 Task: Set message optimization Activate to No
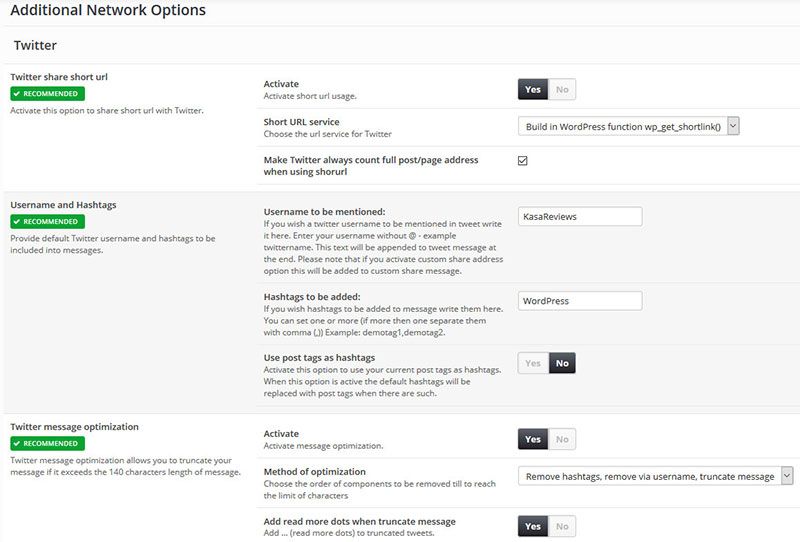pos(562,439)
